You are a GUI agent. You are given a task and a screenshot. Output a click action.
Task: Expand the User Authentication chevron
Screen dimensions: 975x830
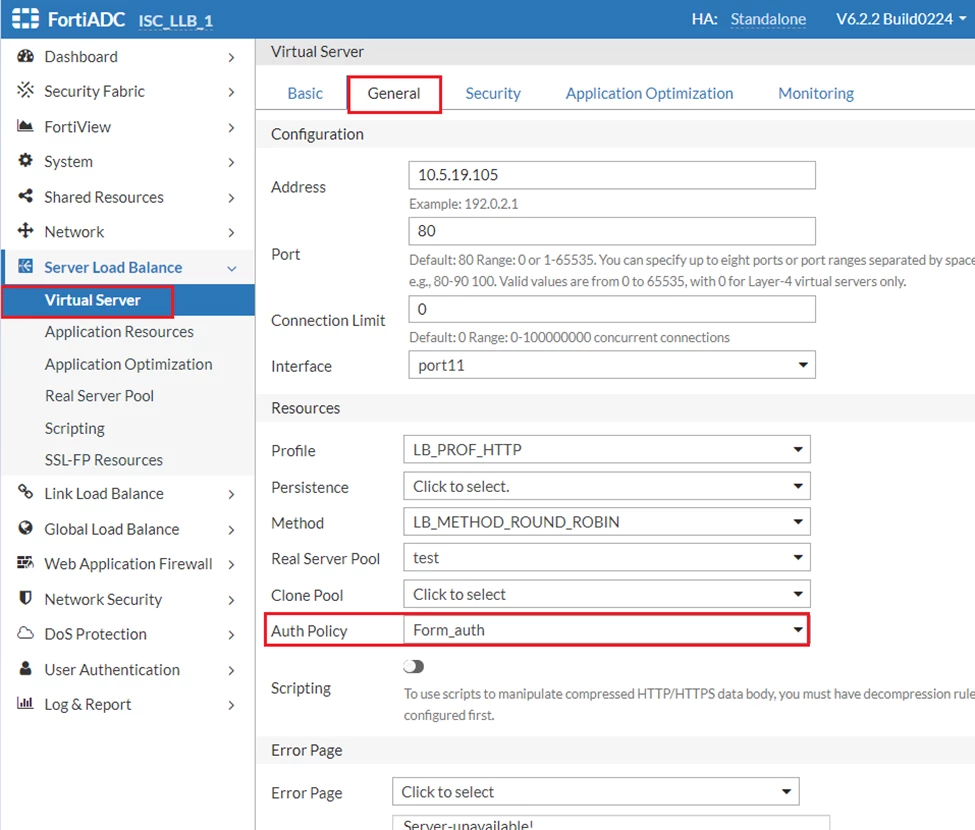(x=231, y=670)
